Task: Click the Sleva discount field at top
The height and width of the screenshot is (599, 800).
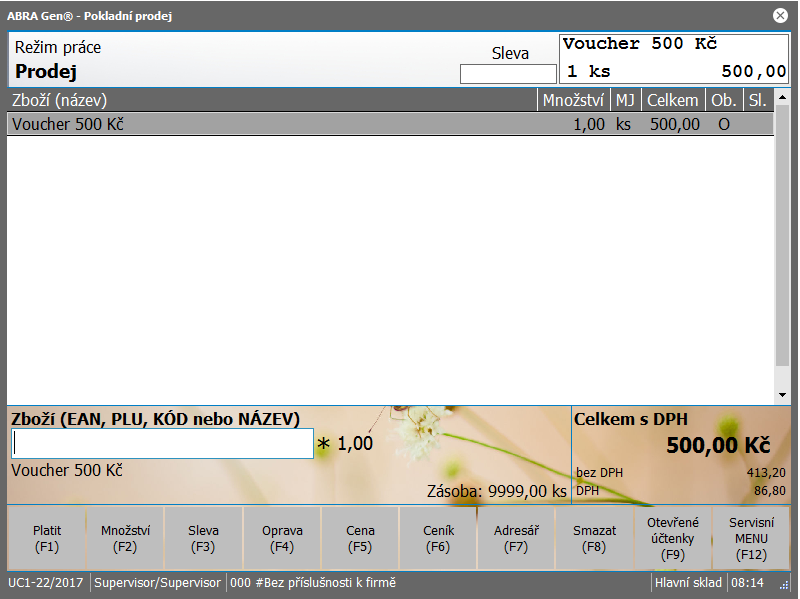Action: click(508, 74)
